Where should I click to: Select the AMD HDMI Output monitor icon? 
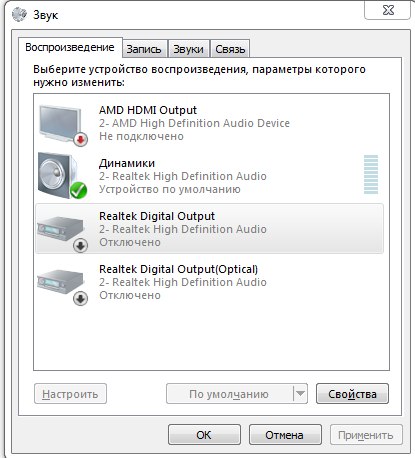pos(62,124)
